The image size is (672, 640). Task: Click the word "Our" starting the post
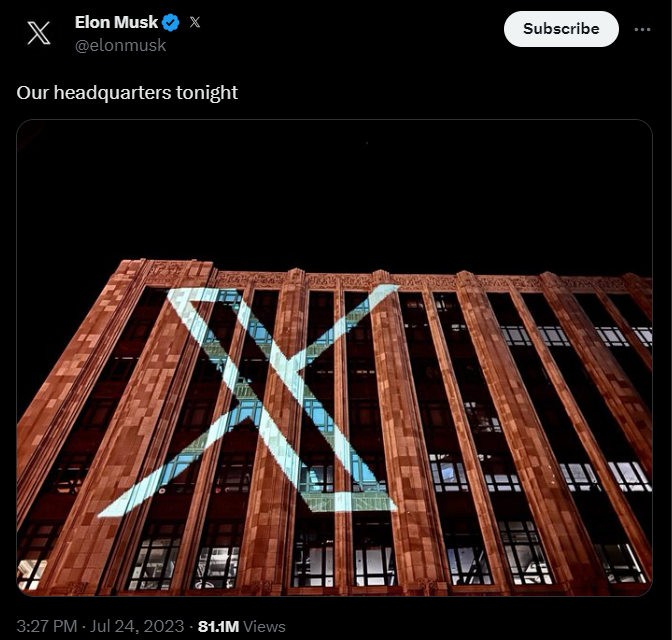click(x=31, y=92)
